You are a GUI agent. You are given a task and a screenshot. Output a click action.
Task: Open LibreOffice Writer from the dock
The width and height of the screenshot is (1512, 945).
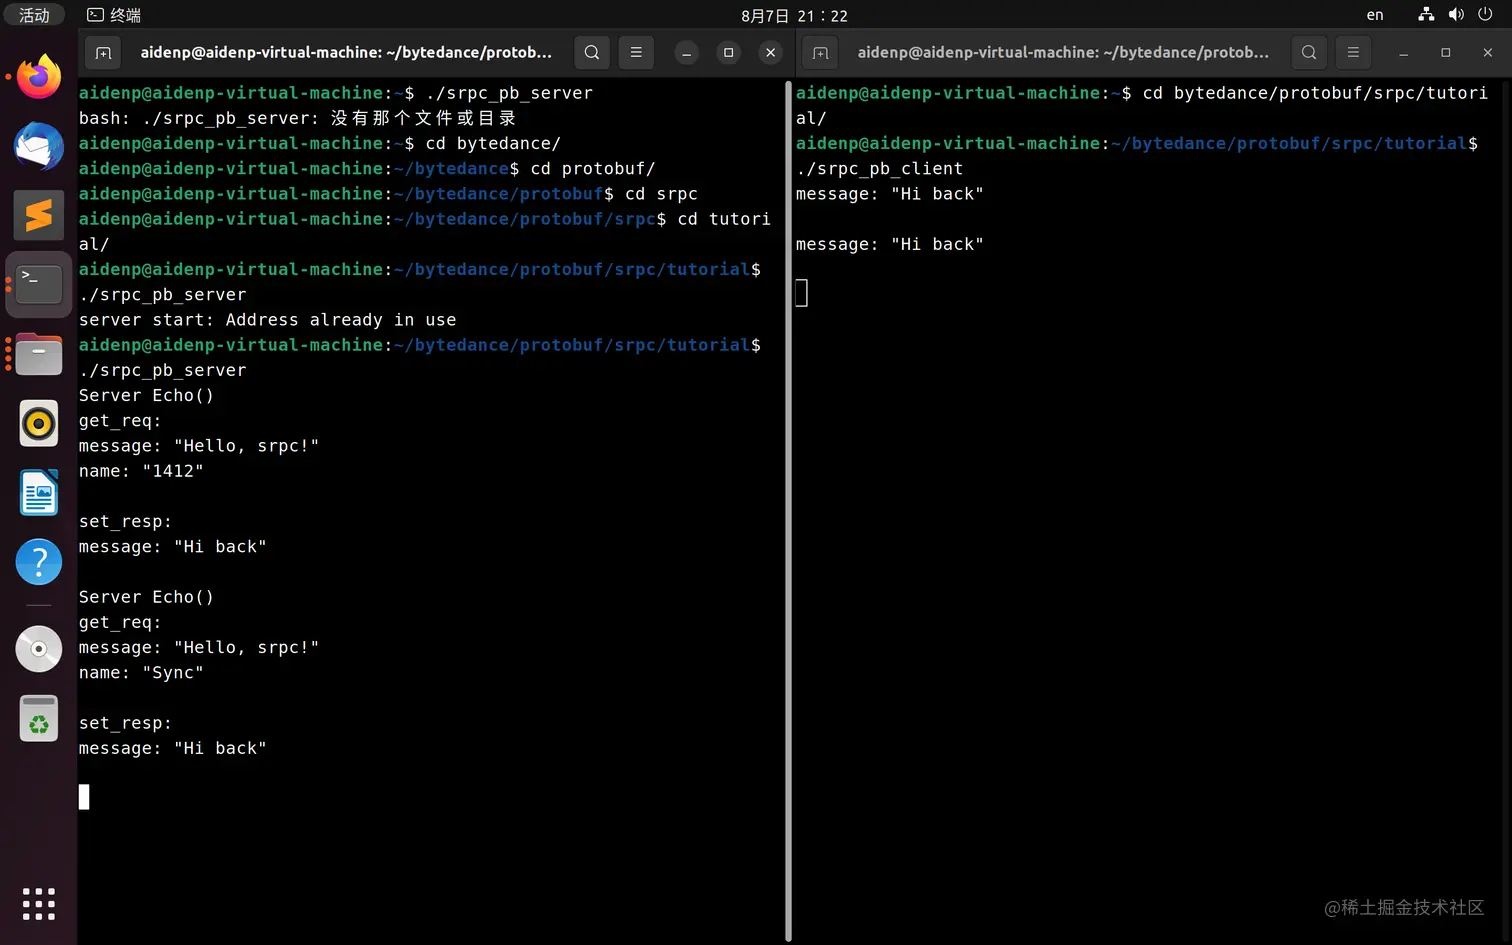tap(39, 493)
